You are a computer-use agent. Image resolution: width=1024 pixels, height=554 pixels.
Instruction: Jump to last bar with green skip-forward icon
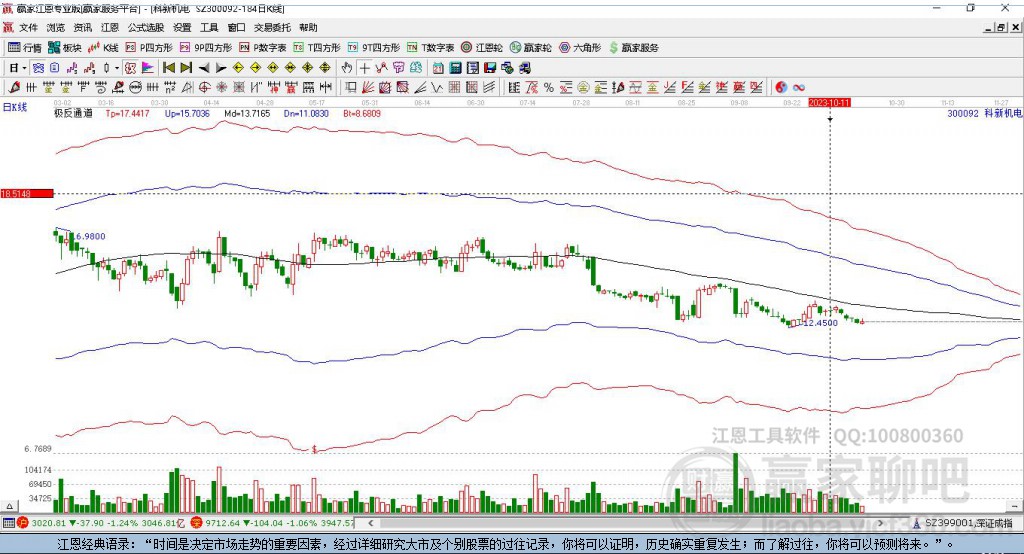pyautogui.click(x=186, y=68)
